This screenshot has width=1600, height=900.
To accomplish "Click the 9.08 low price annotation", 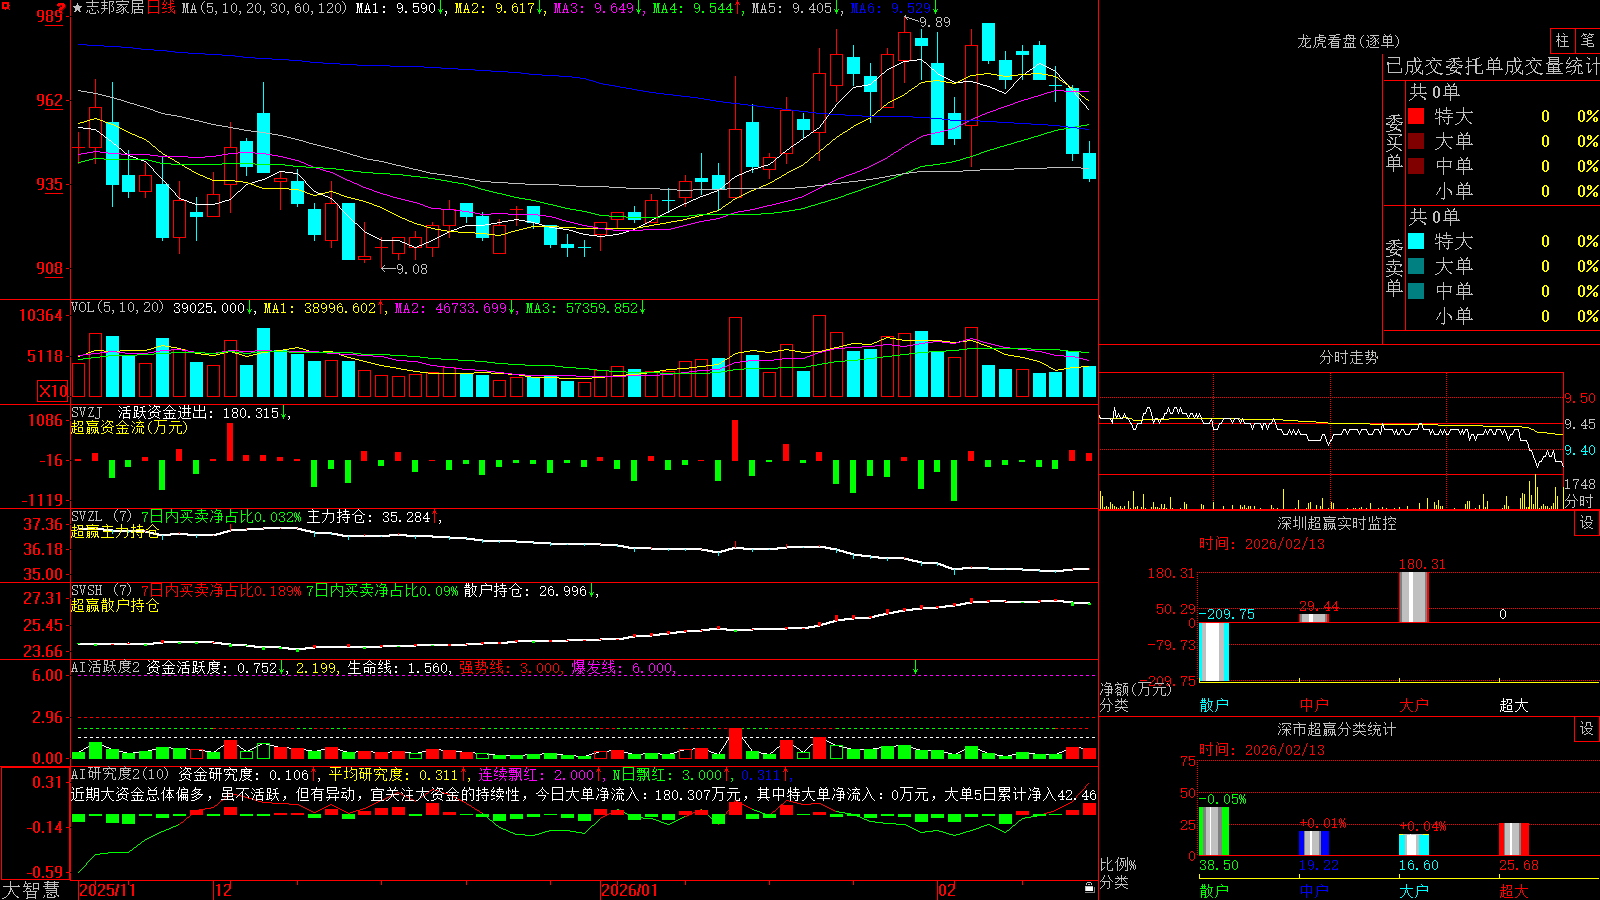I will pyautogui.click(x=412, y=269).
